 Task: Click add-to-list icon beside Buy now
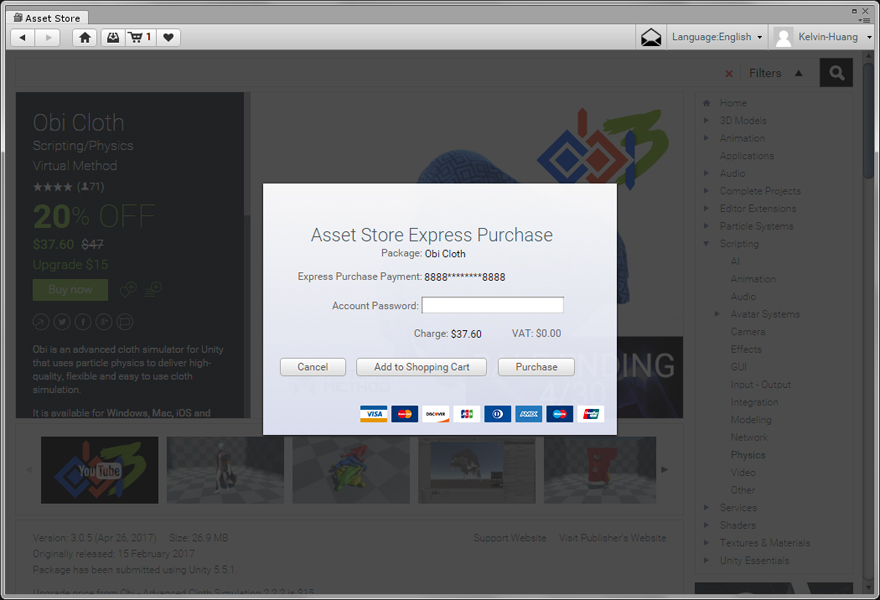pos(154,289)
